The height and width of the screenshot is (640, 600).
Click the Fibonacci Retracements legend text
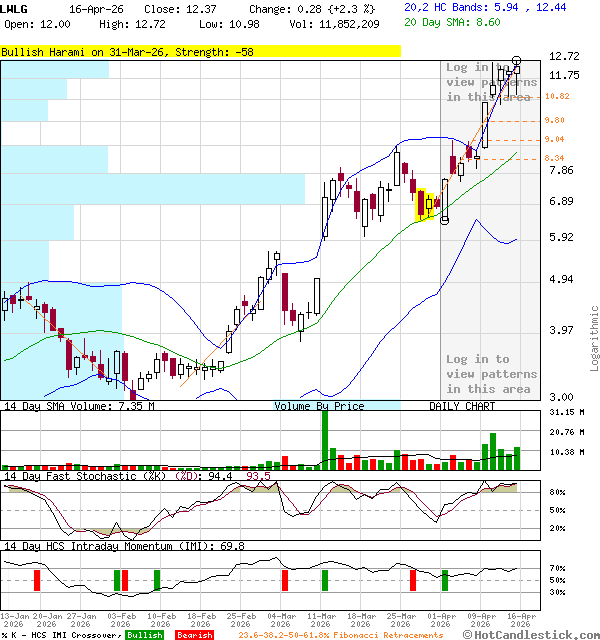[340, 635]
